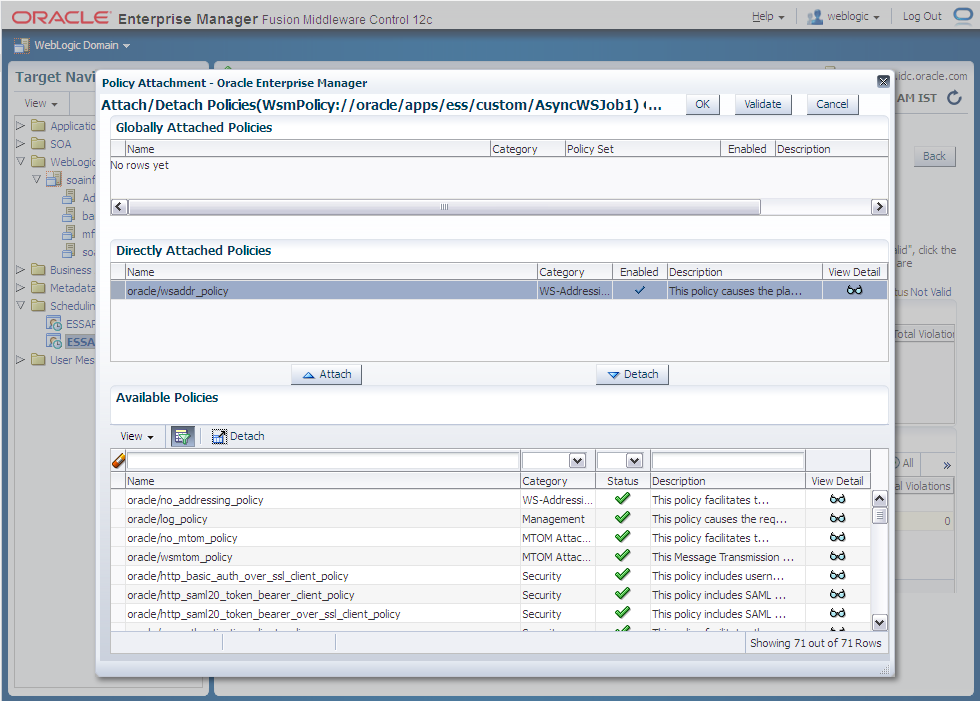The width and height of the screenshot is (980, 701).
Task: Click the Back button in background page
Action: [x=934, y=156]
